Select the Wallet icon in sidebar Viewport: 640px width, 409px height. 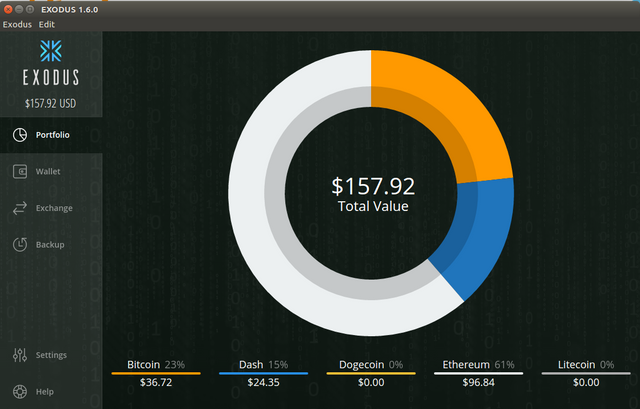pyautogui.click(x=20, y=171)
